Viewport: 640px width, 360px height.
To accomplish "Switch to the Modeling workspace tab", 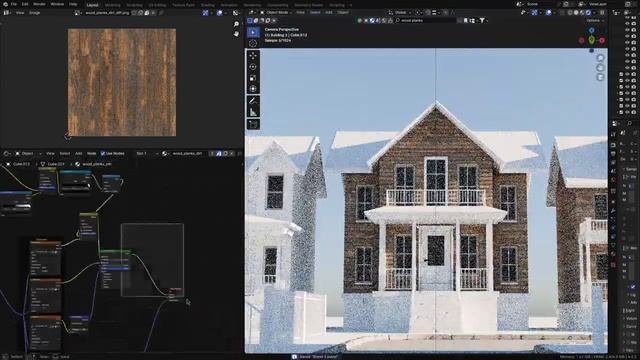I will (x=113, y=5).
